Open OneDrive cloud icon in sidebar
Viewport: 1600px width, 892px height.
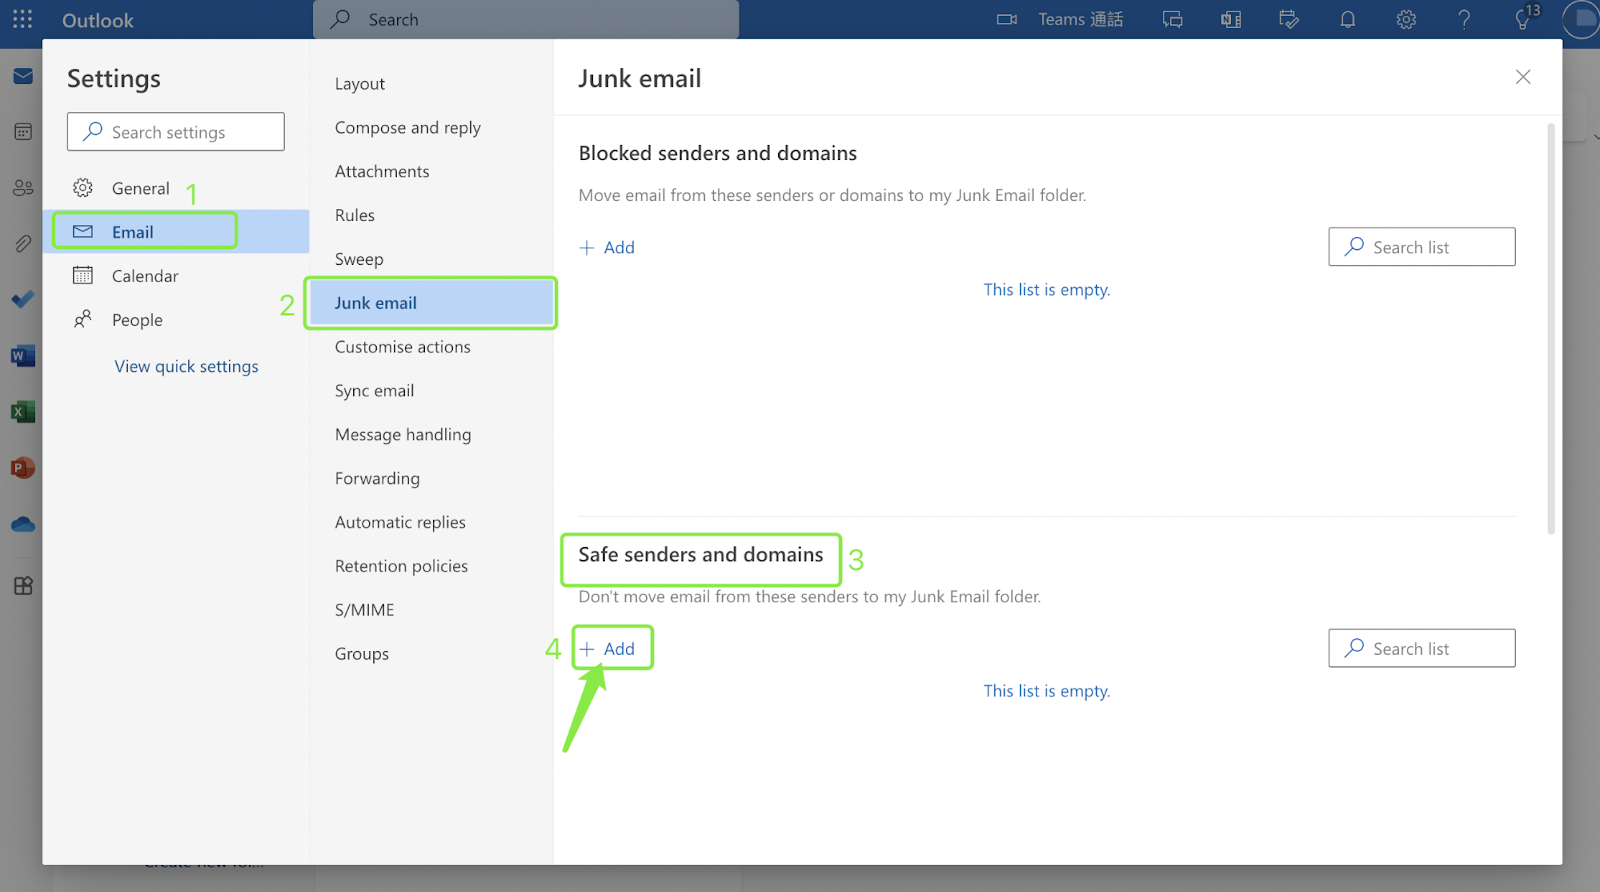click(22, 524)
